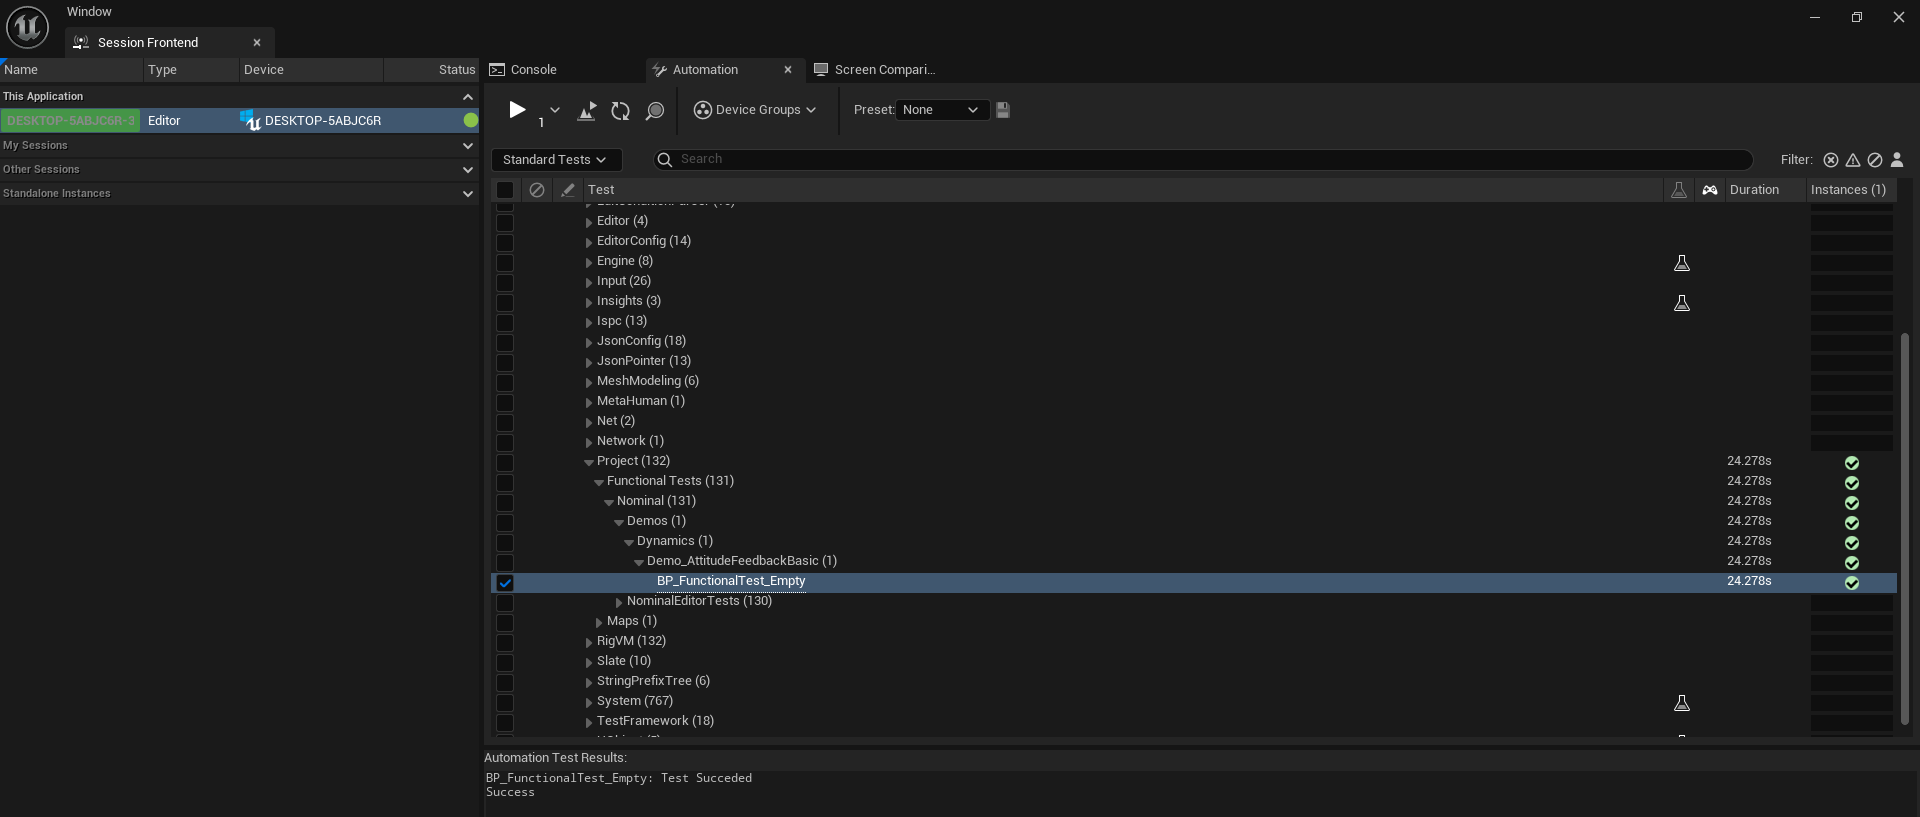Click the success checkmark on Dynamics row
The height and width of the screenshot is (817, 1920).
click(x=1852, y=543)
